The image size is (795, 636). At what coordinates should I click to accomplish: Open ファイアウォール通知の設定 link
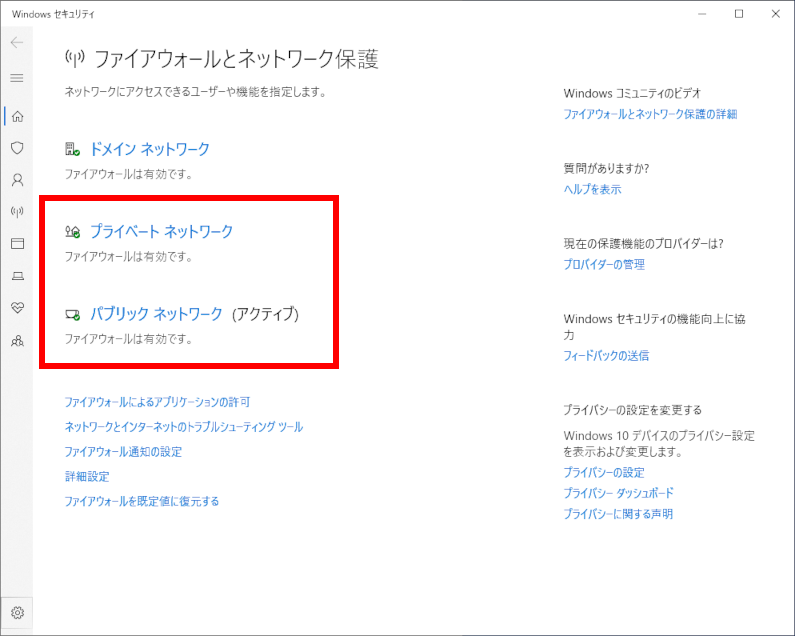(x=123, y=452)
